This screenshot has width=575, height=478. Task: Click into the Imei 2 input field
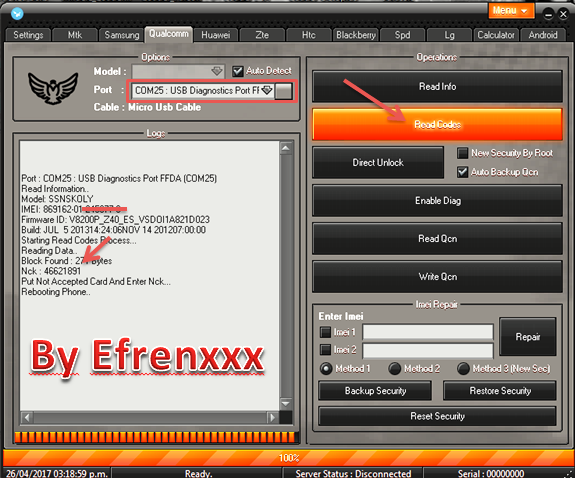tap(428, 350)
